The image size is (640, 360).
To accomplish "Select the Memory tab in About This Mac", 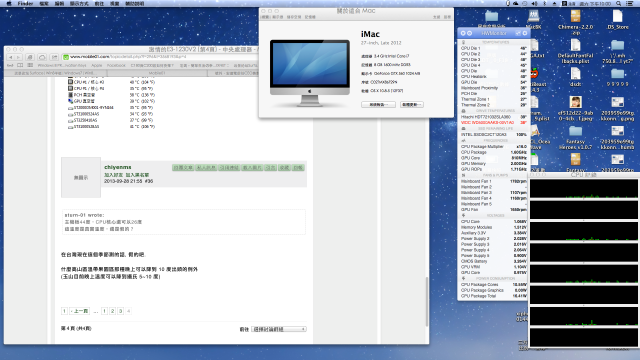I will coord(310,17).
